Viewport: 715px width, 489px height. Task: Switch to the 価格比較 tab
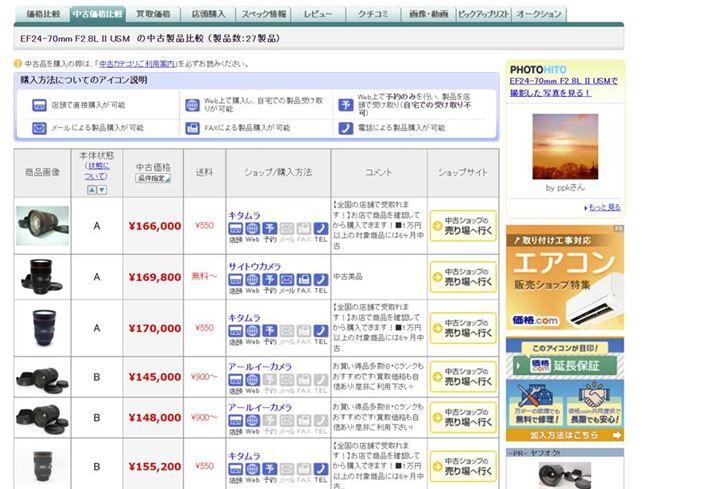tap(43, 14)
